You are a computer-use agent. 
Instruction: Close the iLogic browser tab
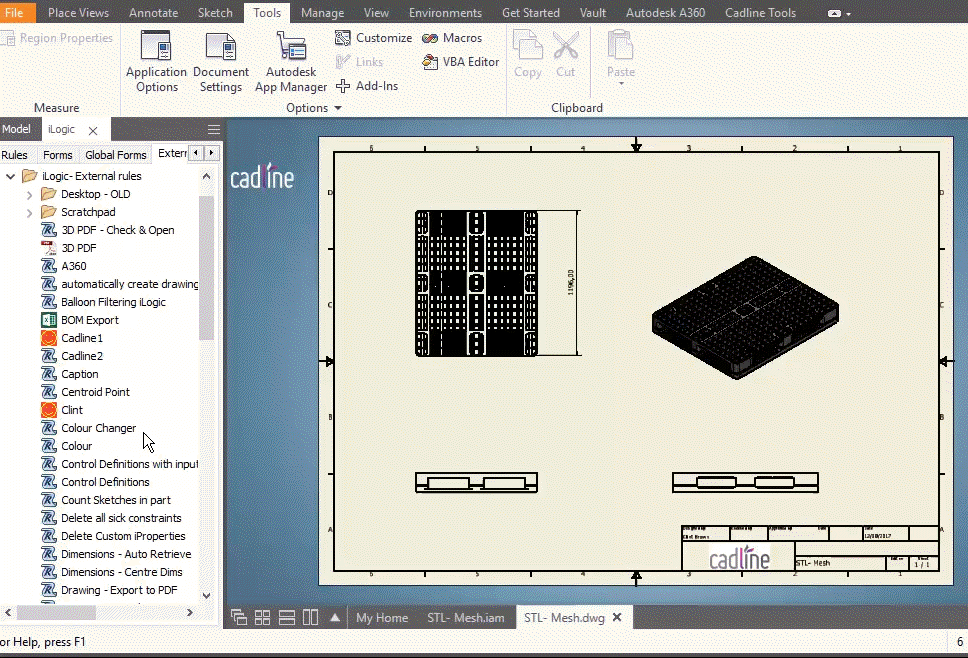click(x=93, y=130)
